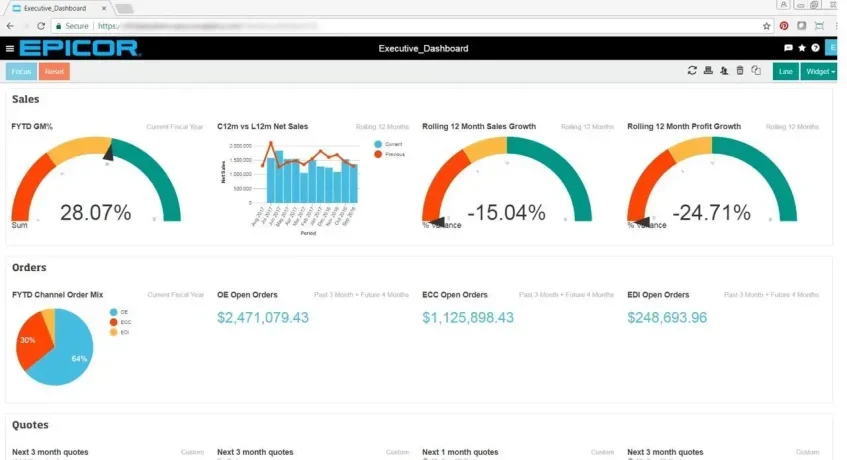The image size is (847, 460).
Task: Click the Sales section heading
Action: (25, 99)
